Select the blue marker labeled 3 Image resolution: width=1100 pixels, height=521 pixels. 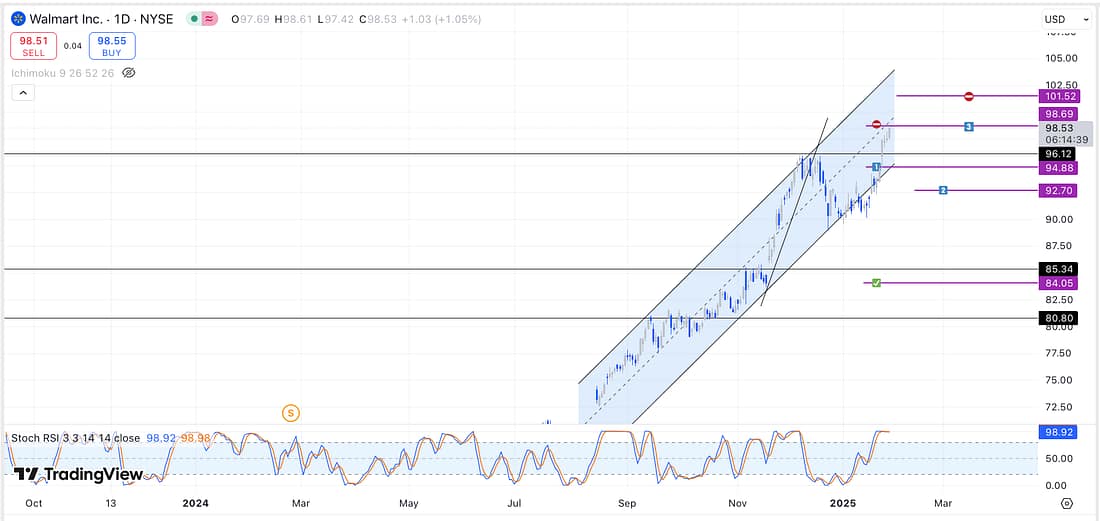click(x=969, y=126)
